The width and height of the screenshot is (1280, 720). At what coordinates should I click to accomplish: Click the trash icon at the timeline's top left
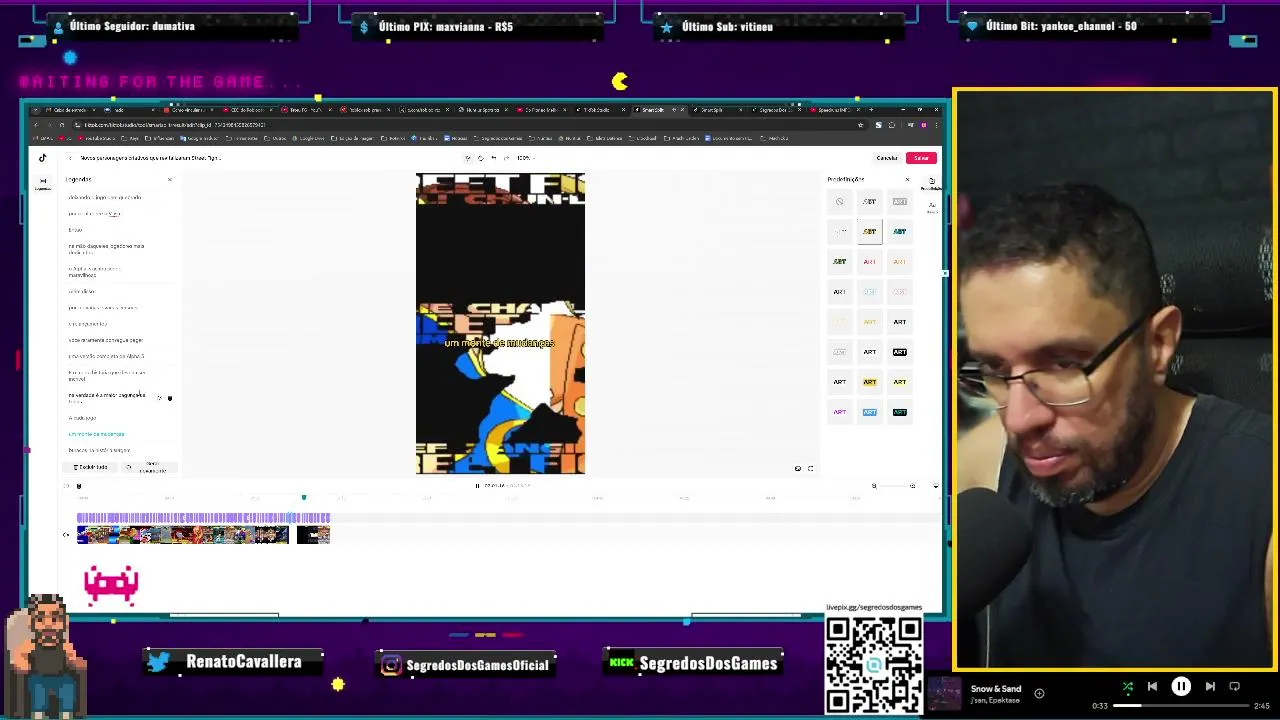(x=79, y=486)
